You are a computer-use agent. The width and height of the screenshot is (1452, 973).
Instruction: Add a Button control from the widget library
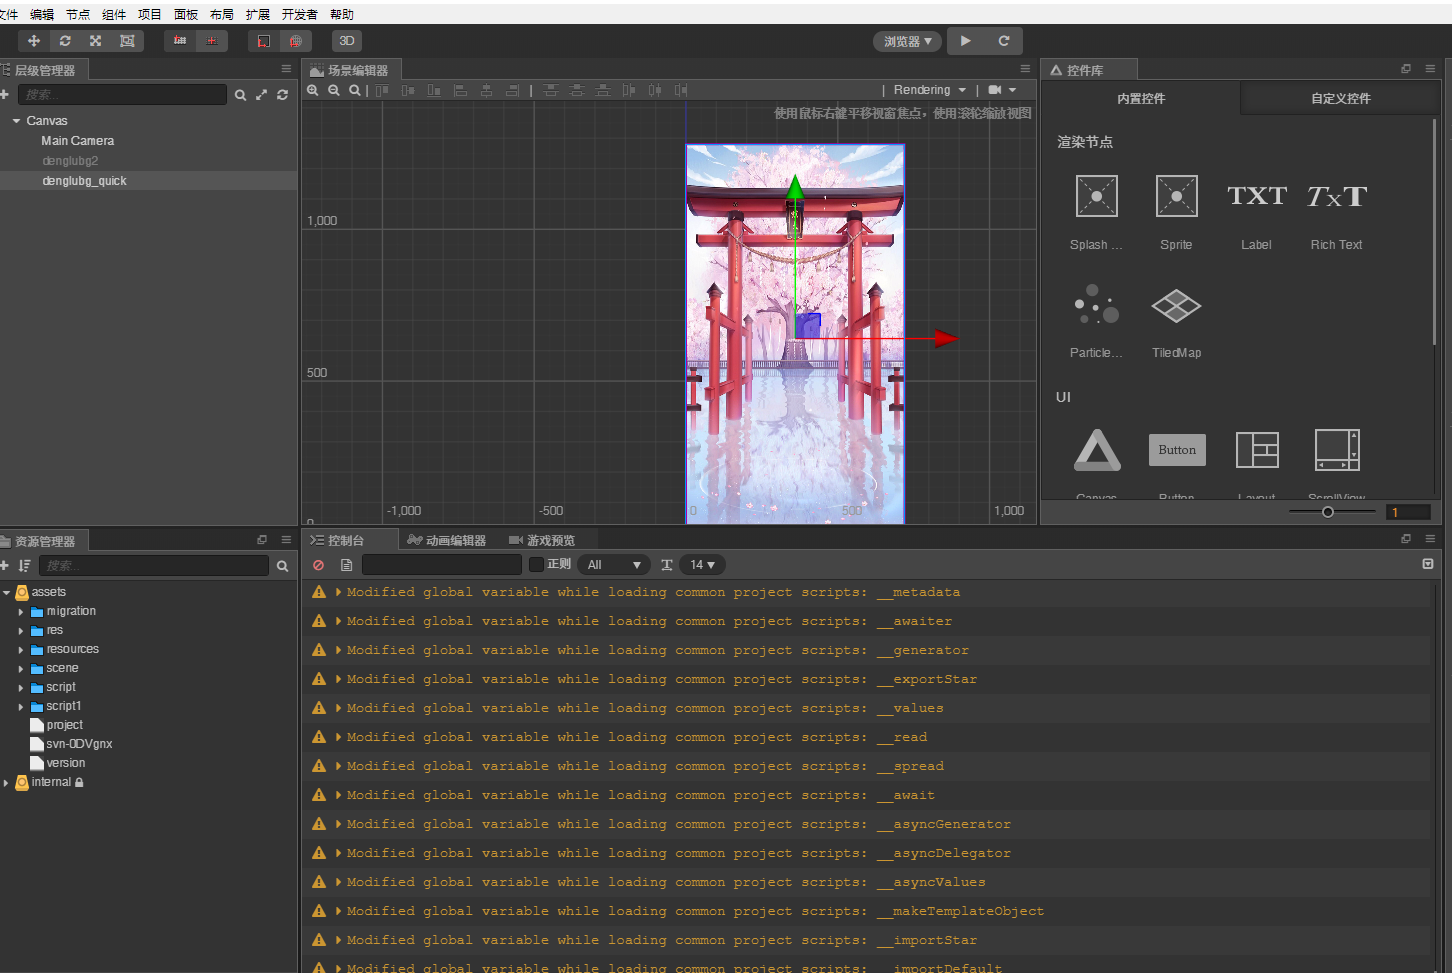1176,450
